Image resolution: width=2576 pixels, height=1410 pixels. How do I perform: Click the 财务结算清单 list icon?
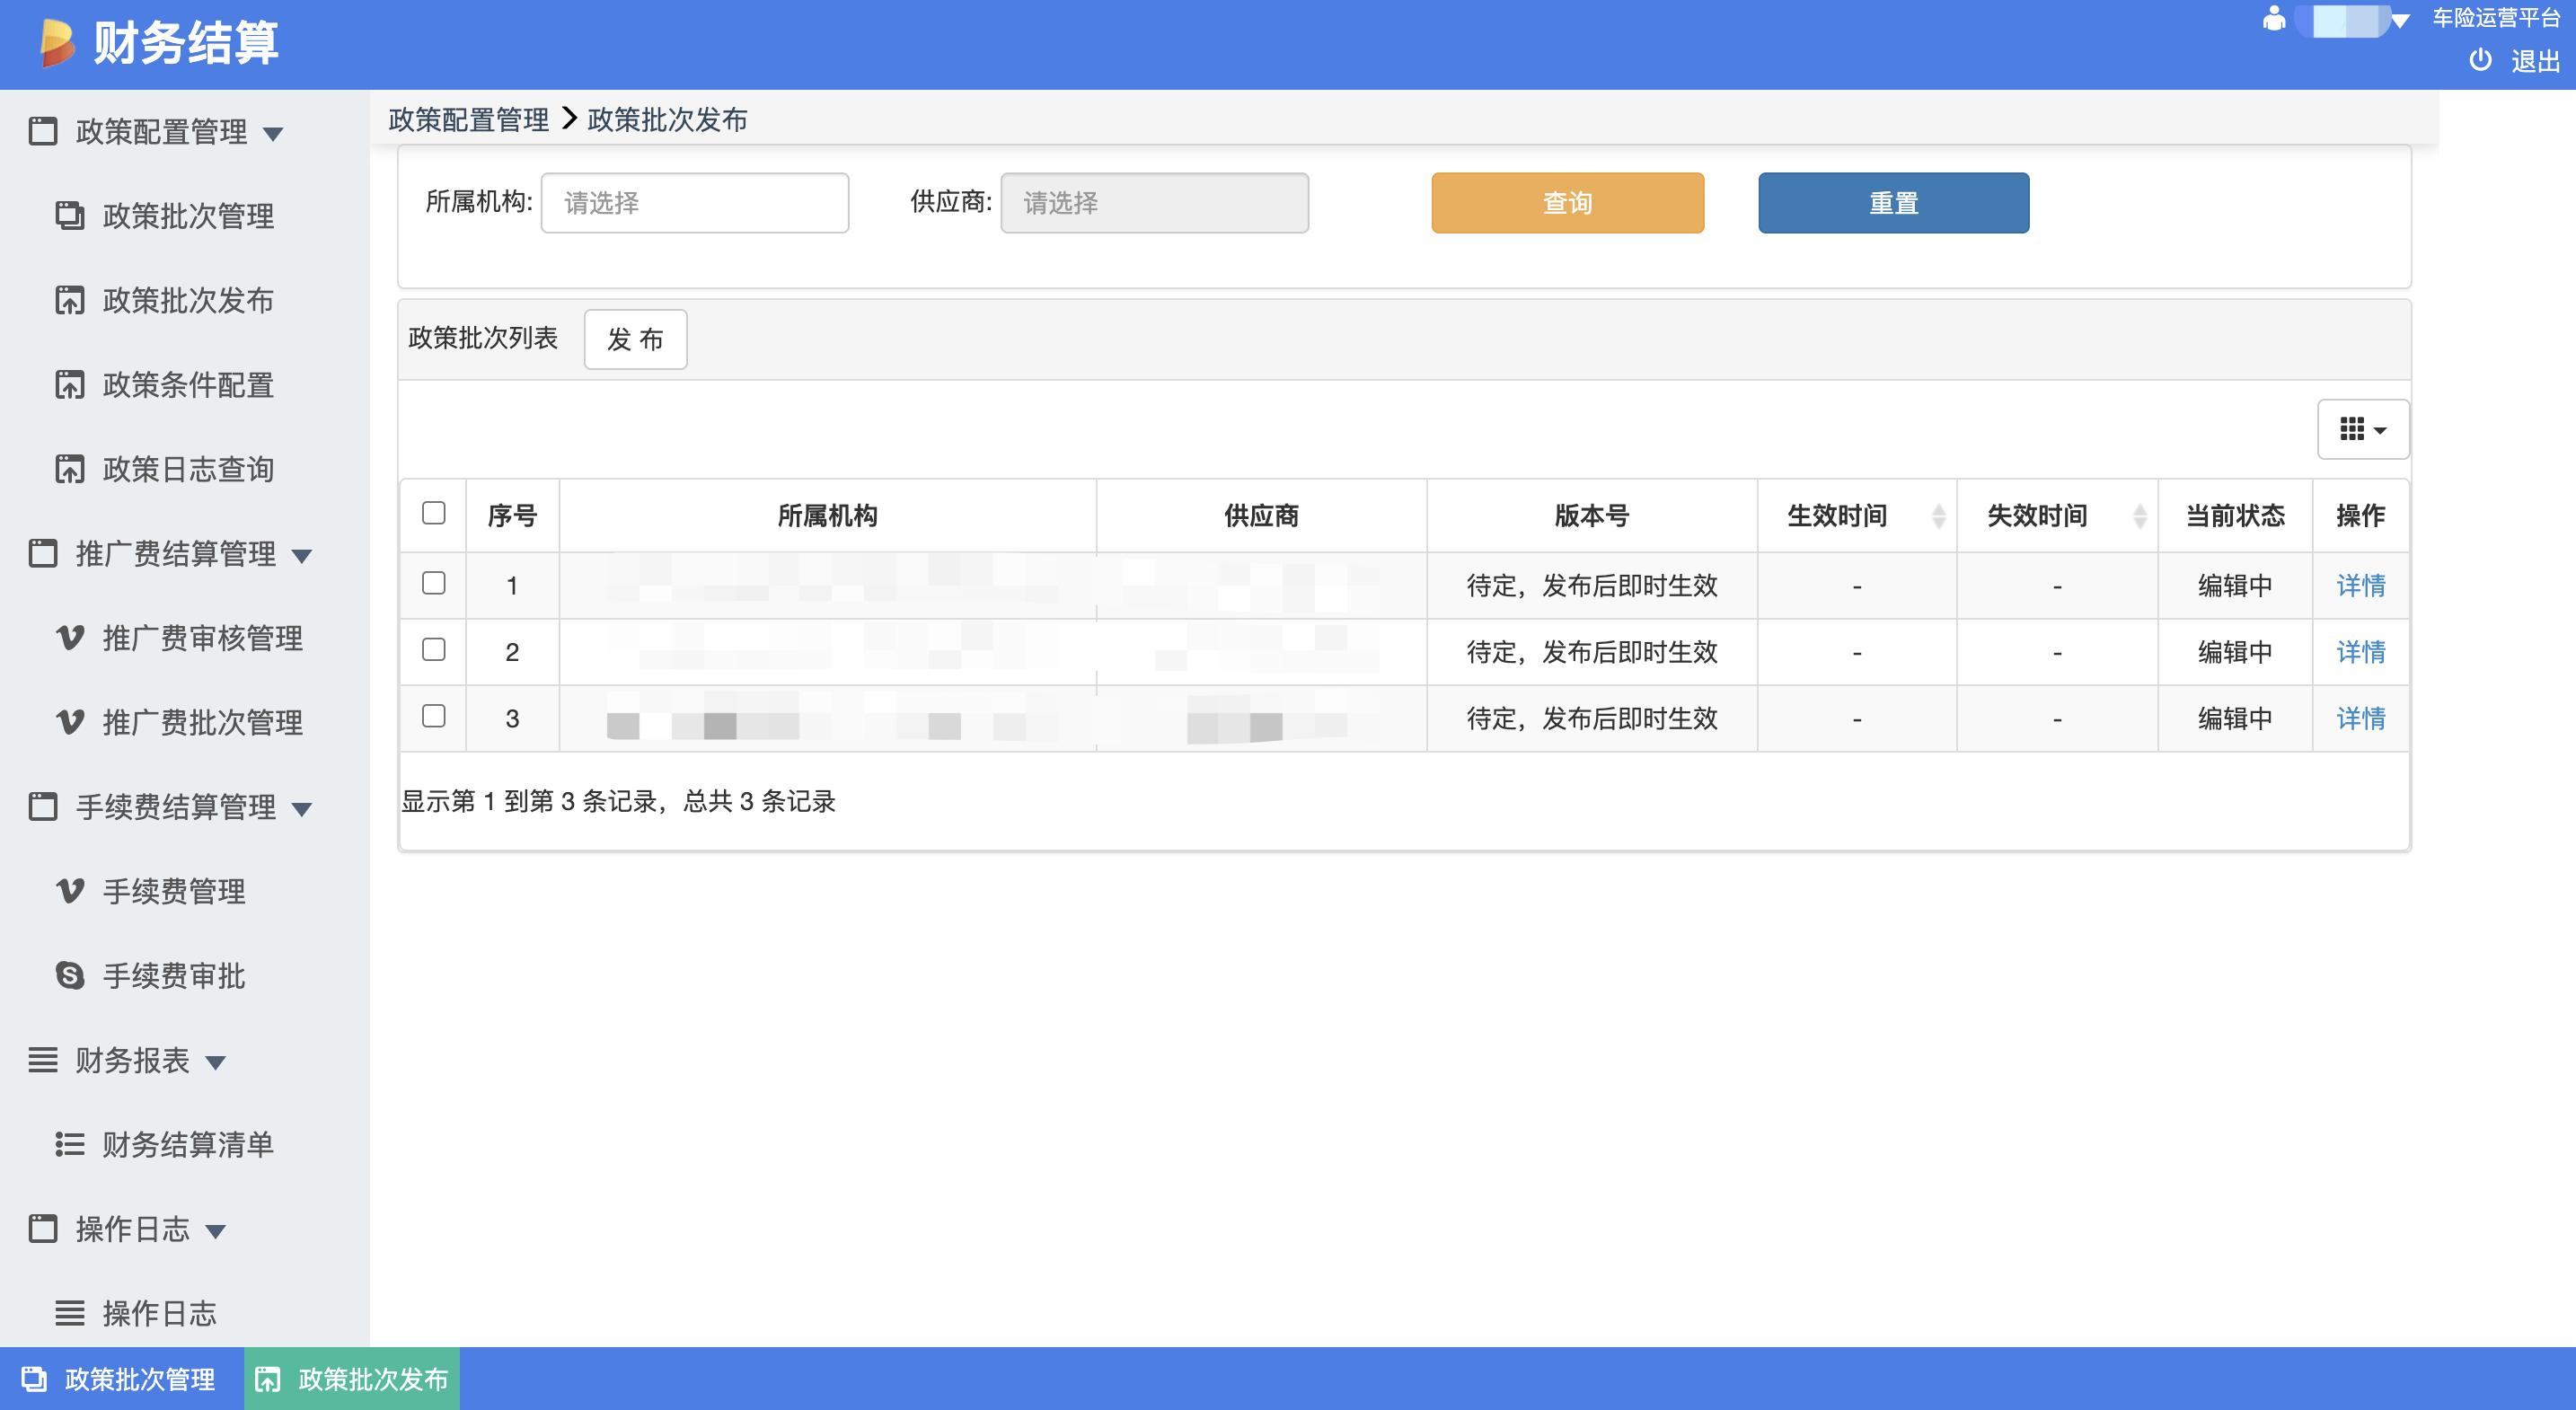69,1144
